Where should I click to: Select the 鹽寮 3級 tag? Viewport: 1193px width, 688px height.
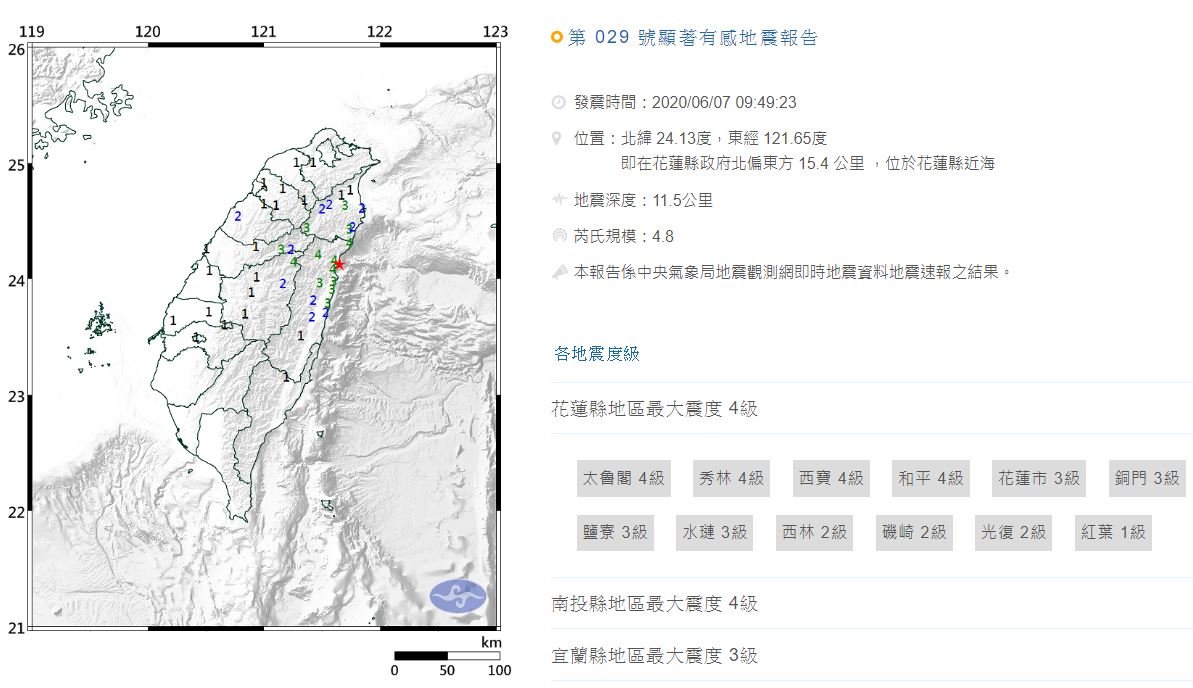[x=615, y=532]
